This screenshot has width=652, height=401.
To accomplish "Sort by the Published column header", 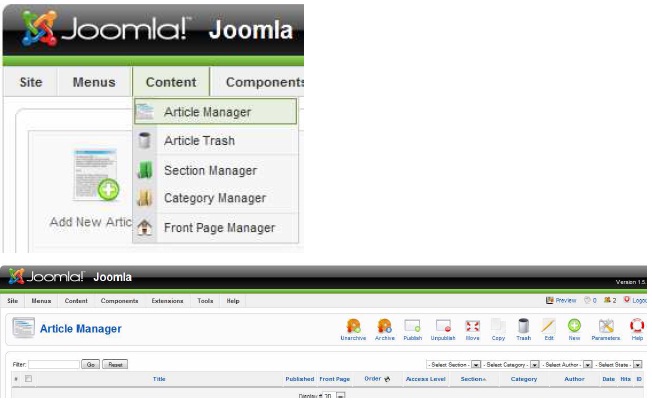I will pos(300,379).
